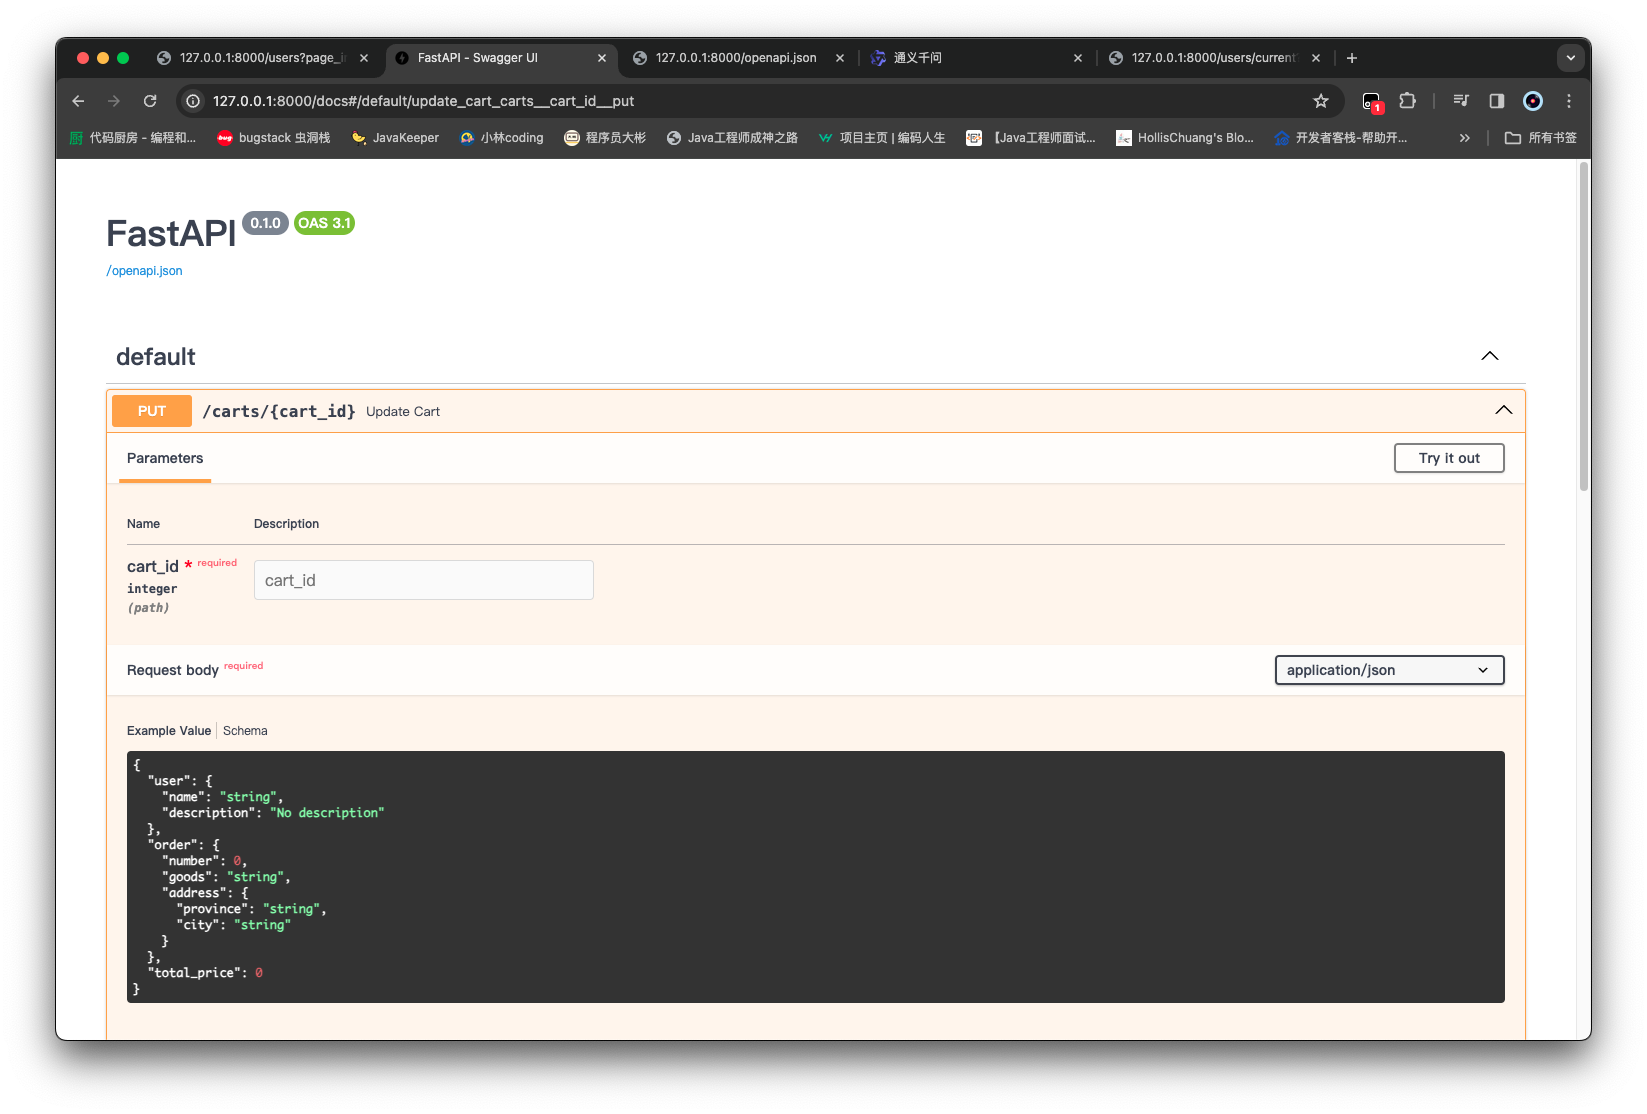Viewport: 1647px width, 1114px height.
Task: Switch to the 通义千问 tab
Action: click(976, 58)
